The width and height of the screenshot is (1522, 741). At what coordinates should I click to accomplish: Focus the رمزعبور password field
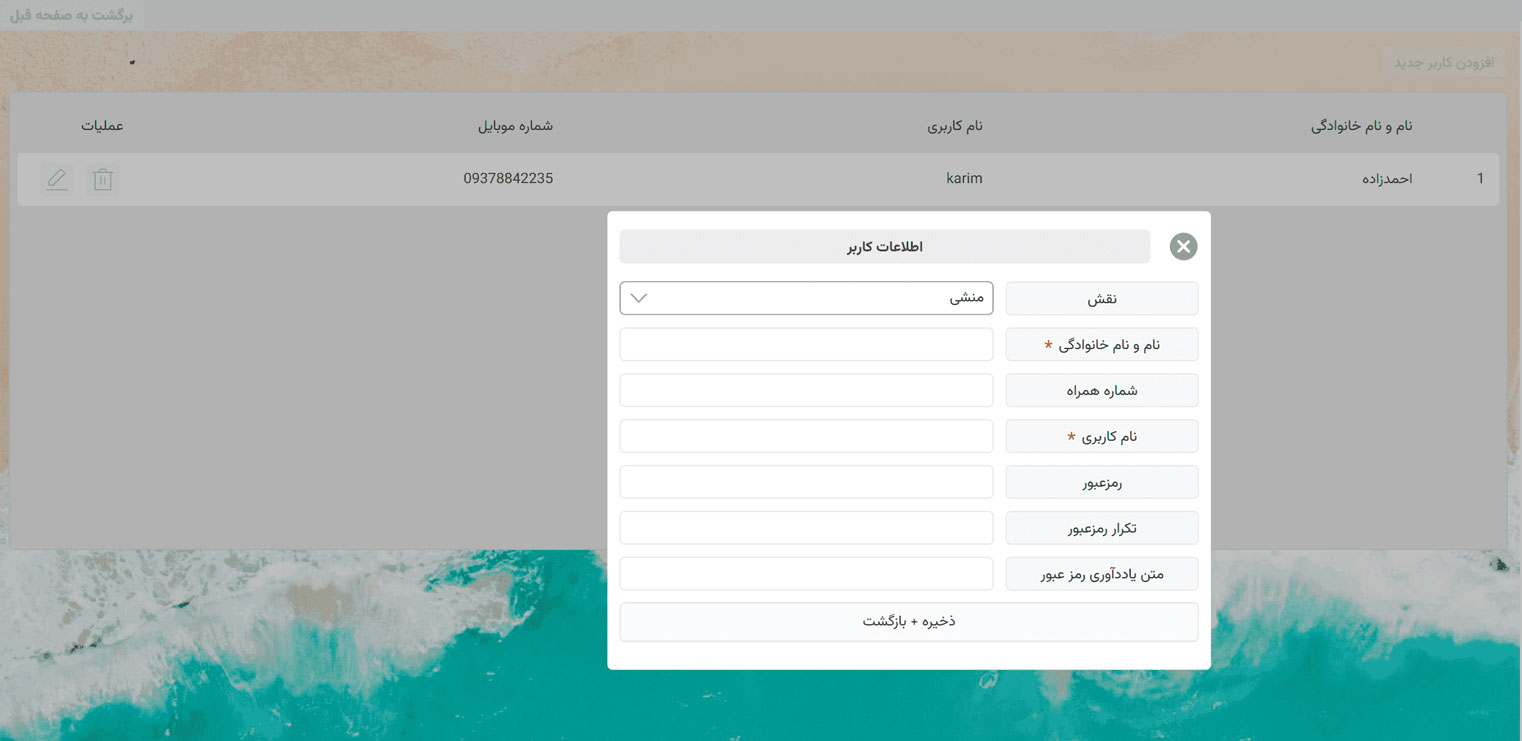coord(806,482)
